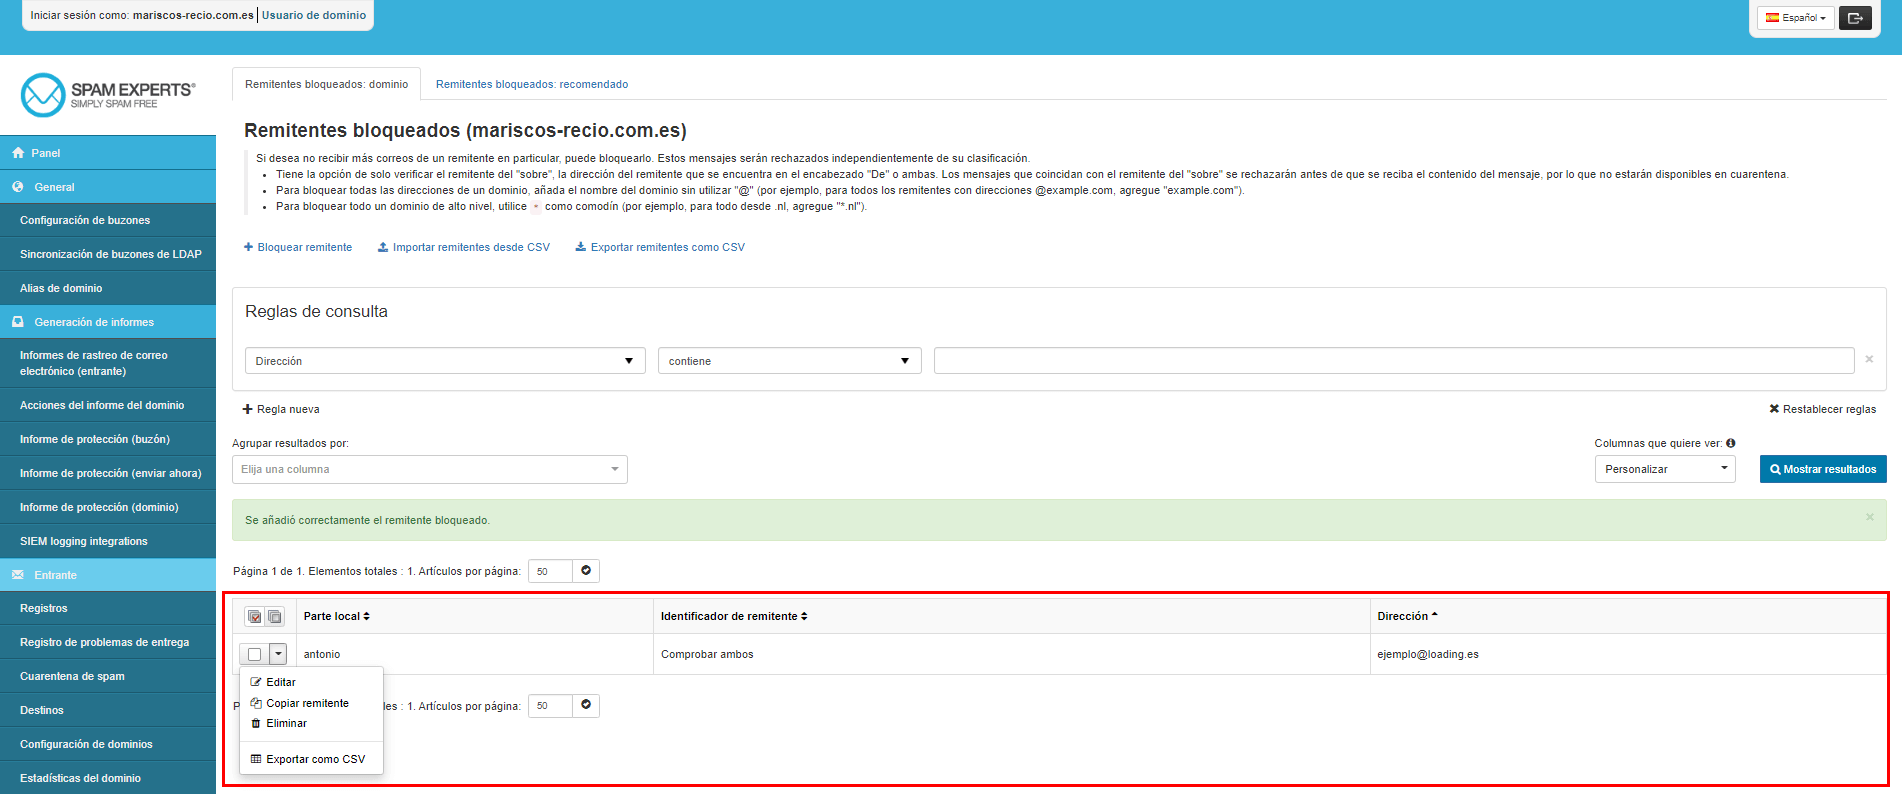Remove the query rule with the X icon

pos(1869,359)
